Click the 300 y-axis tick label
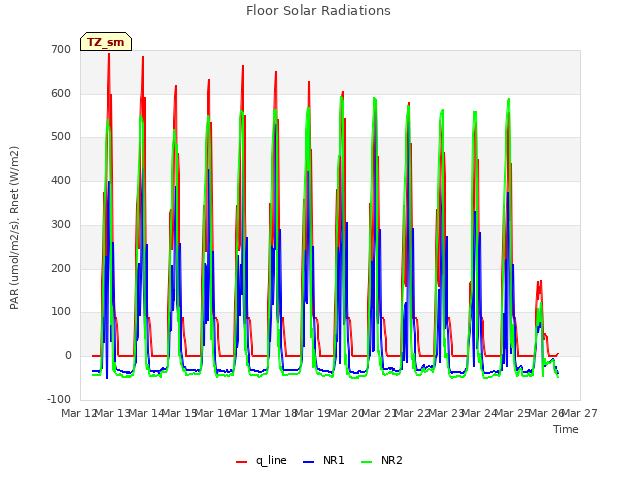The height and width of the screenshot is (480, 640). (x=61, y=224)
